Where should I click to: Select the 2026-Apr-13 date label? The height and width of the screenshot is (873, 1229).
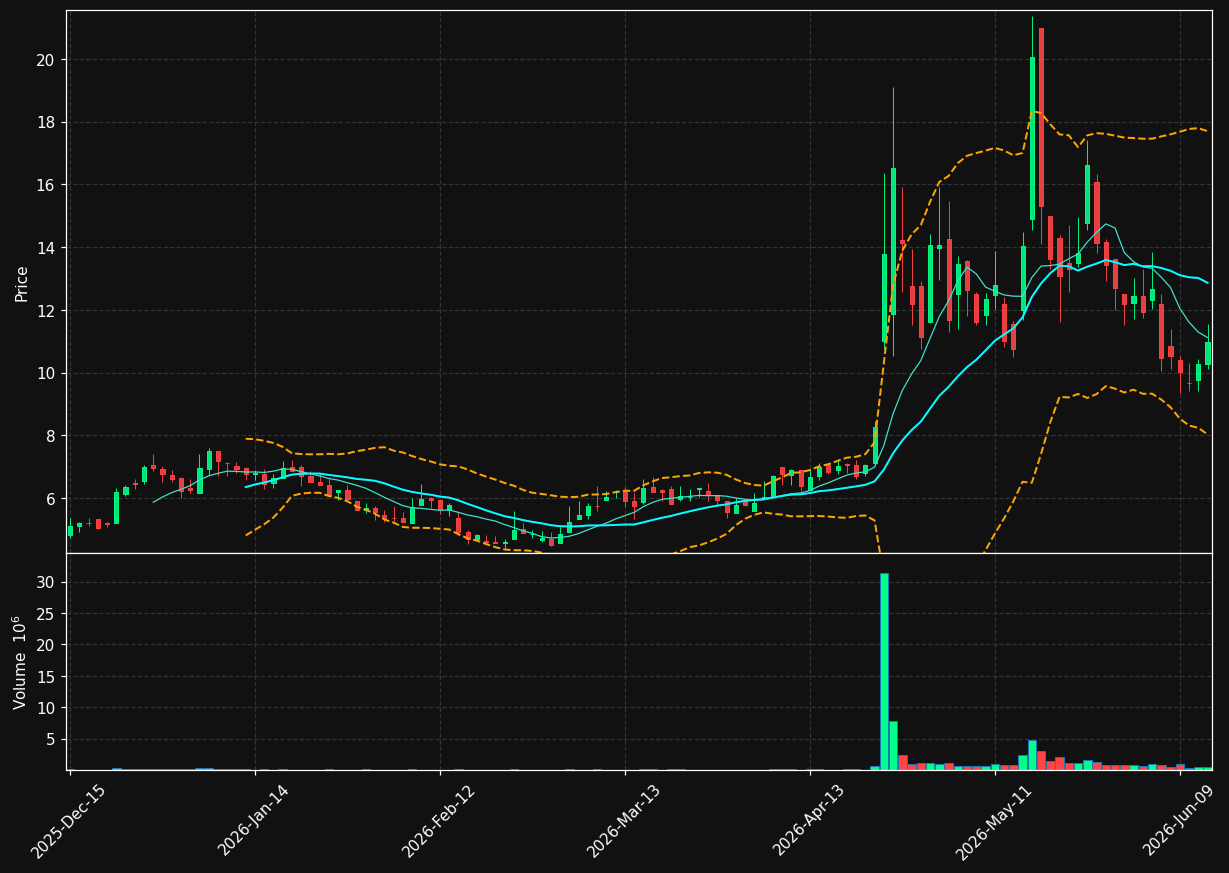click(810, 821)
